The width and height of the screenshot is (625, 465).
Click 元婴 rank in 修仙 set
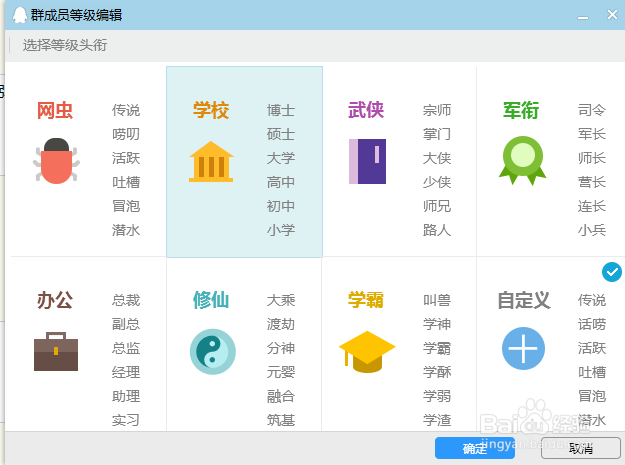[x=281, y=372]
